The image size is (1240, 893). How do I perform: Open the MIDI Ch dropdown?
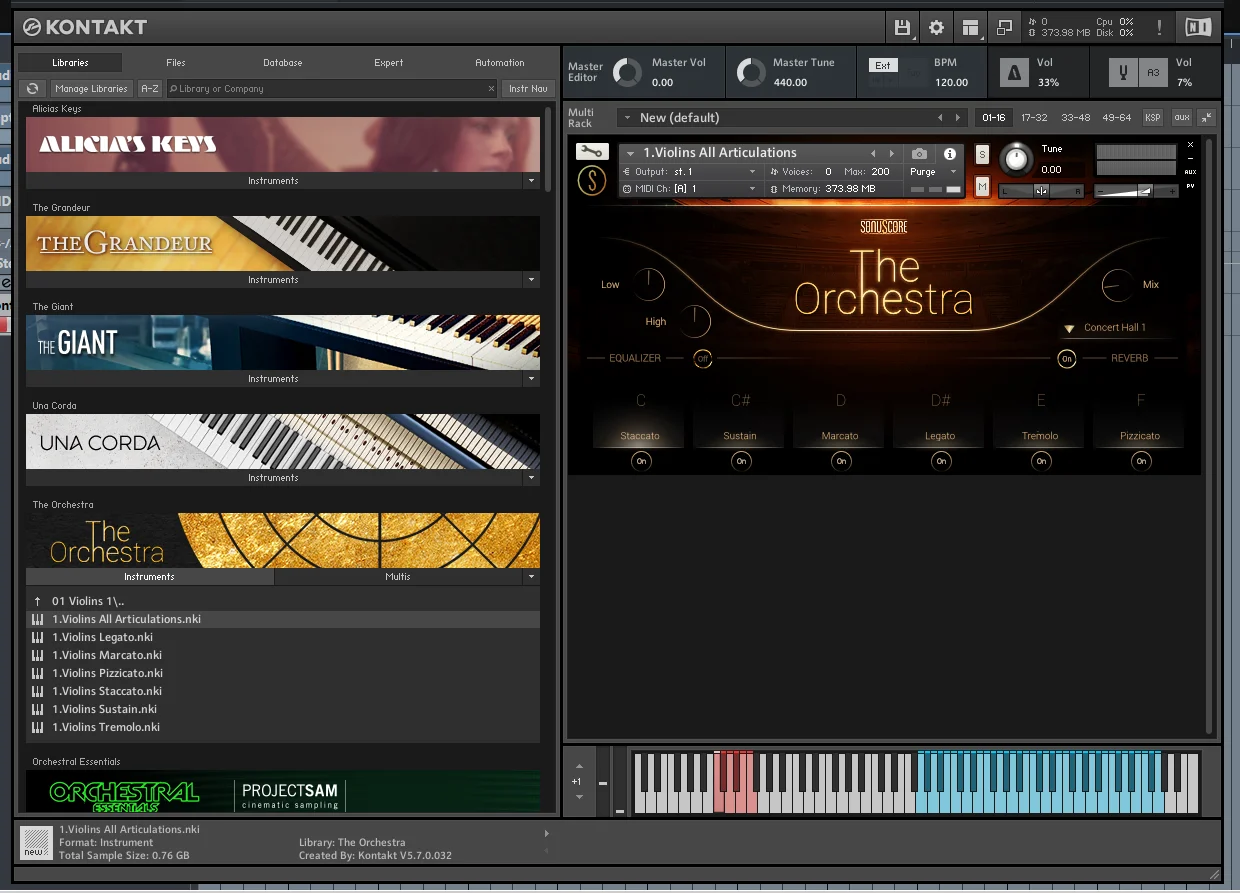click(690, 188)
